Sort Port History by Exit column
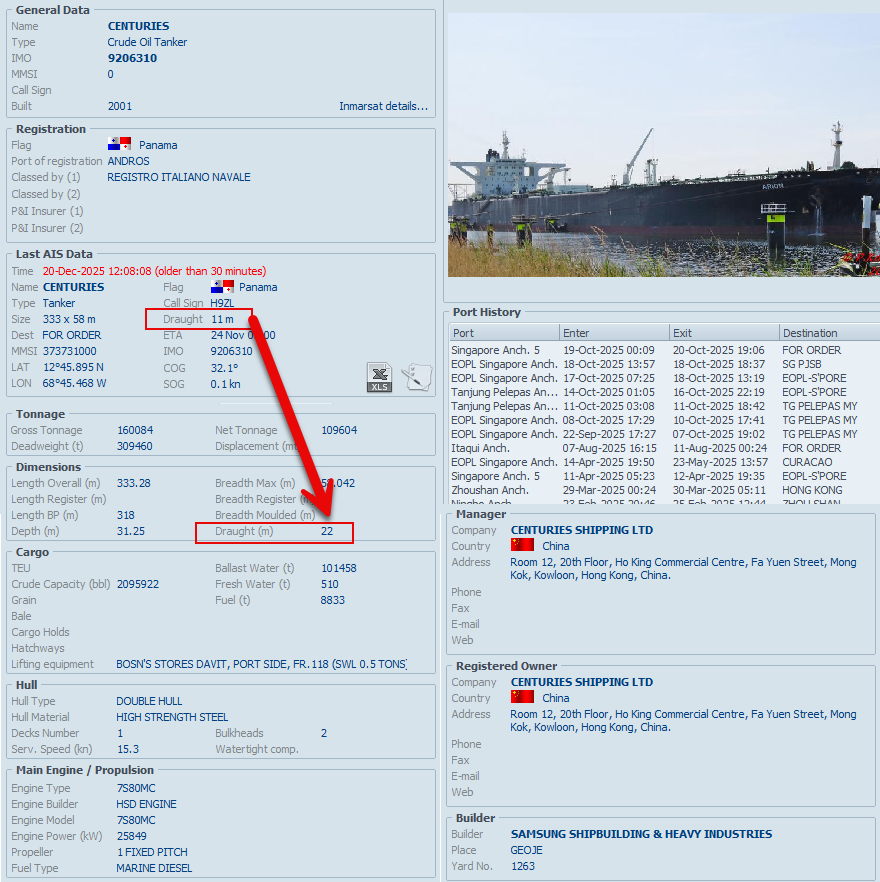This screenshot has height=882, width=880. 724,332
